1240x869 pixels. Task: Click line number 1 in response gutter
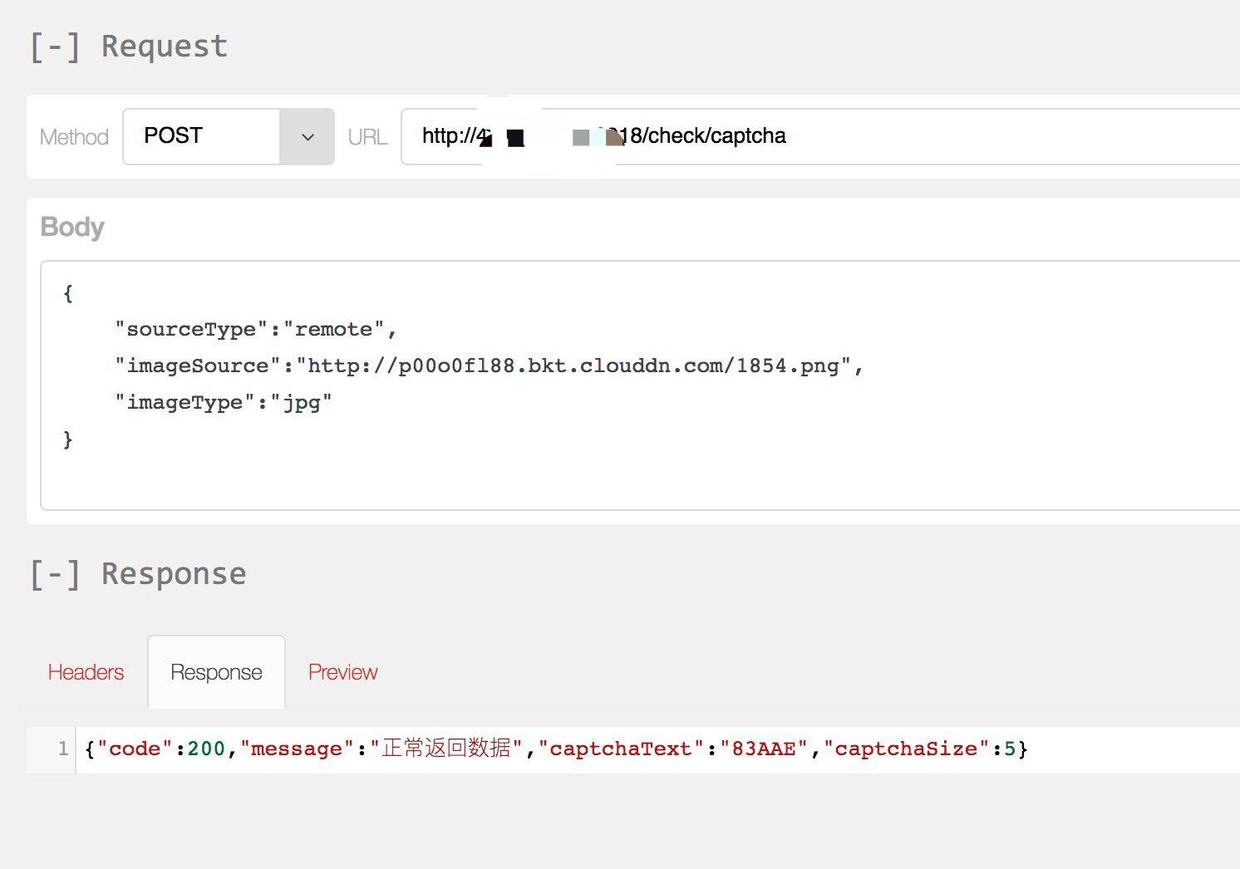pos(63,749)
